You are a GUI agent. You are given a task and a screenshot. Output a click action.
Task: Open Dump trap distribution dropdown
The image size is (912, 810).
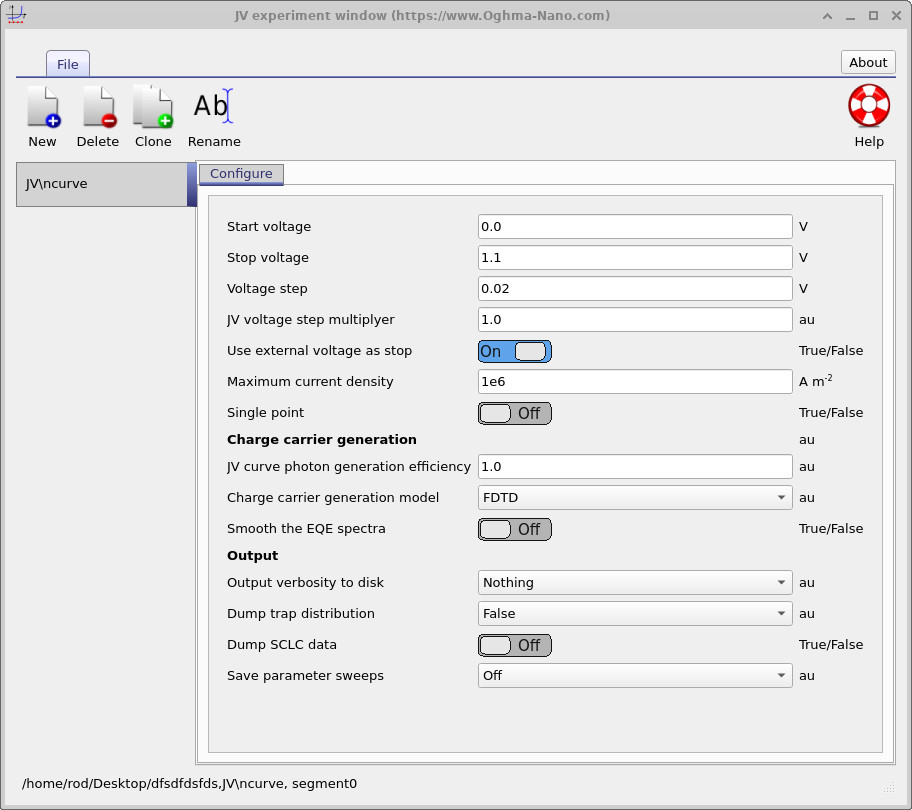[635, 613]
